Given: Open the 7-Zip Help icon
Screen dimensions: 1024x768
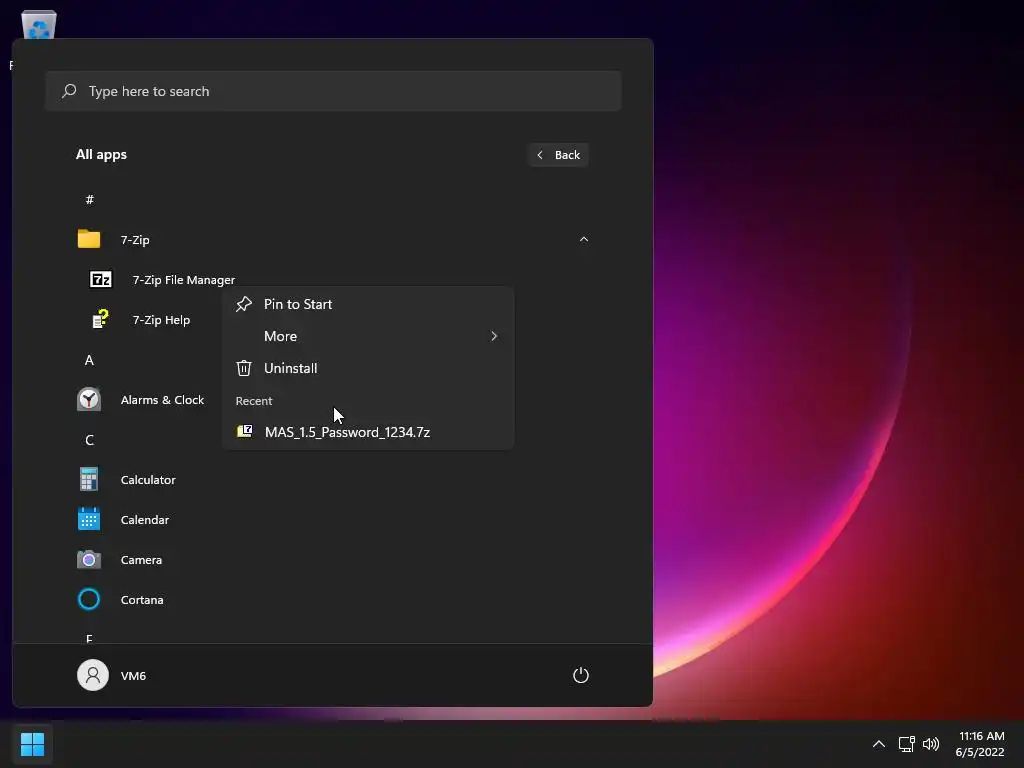Looking at the screenshot, I should tap(101, 319).
